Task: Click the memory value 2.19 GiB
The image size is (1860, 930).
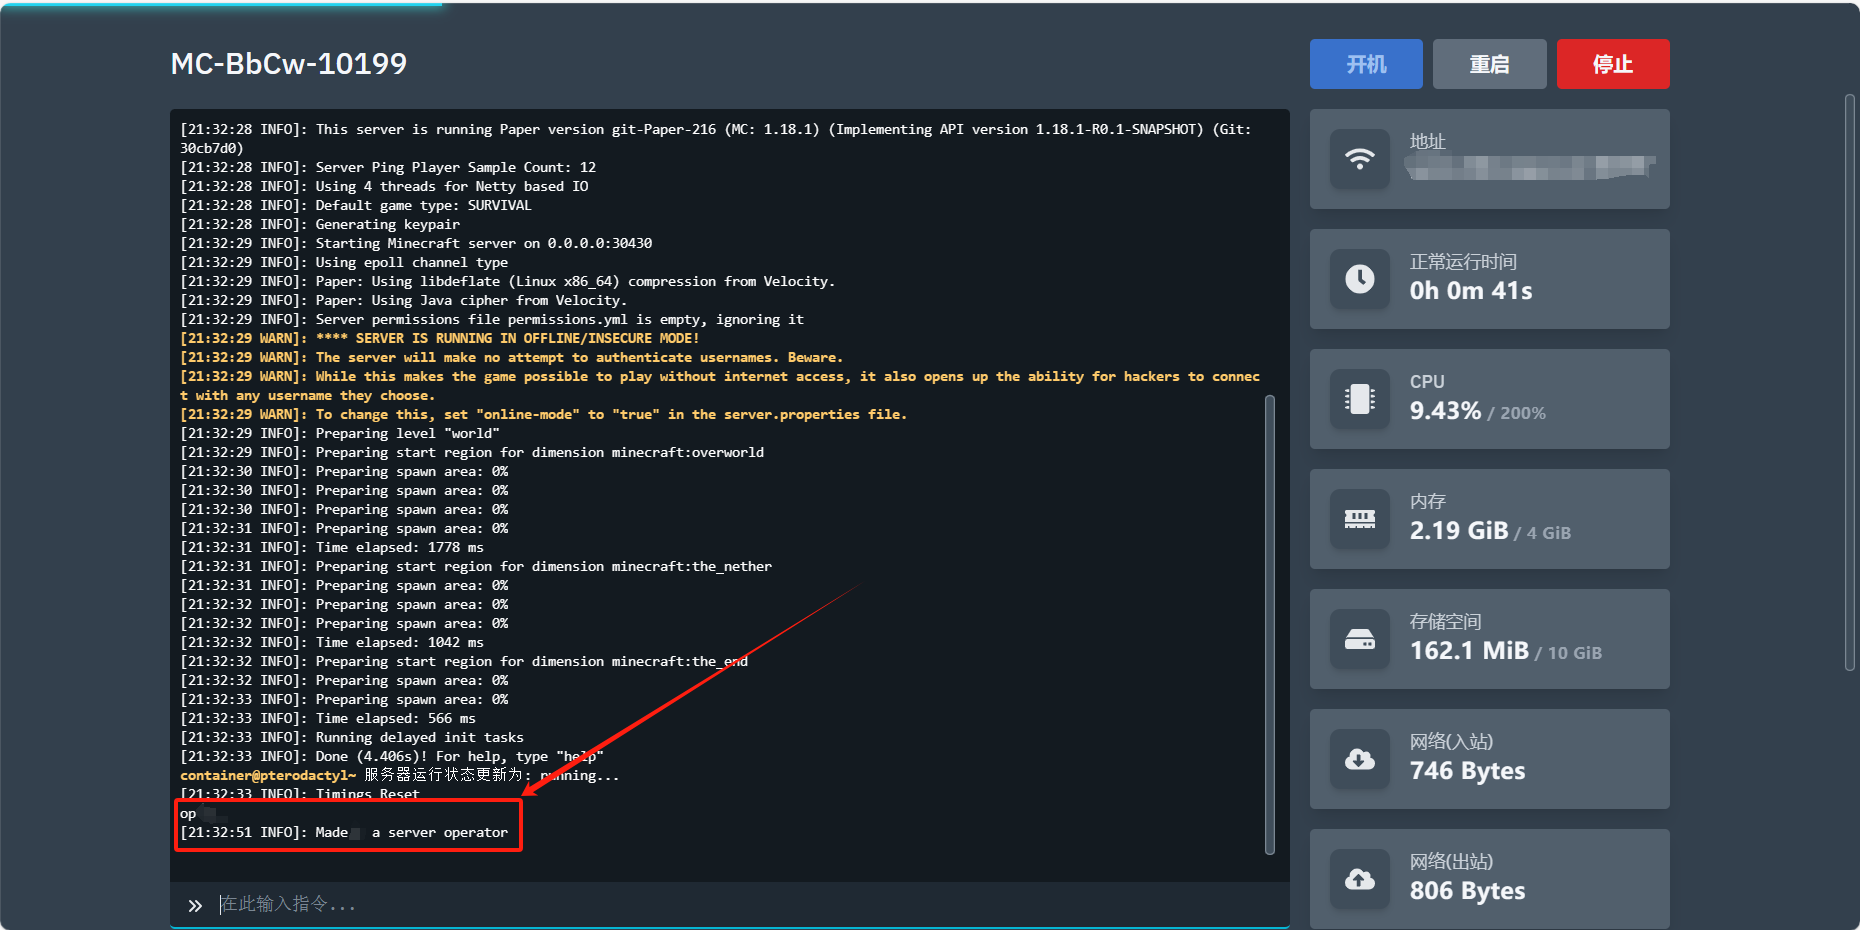Action: coord(1459,531)
